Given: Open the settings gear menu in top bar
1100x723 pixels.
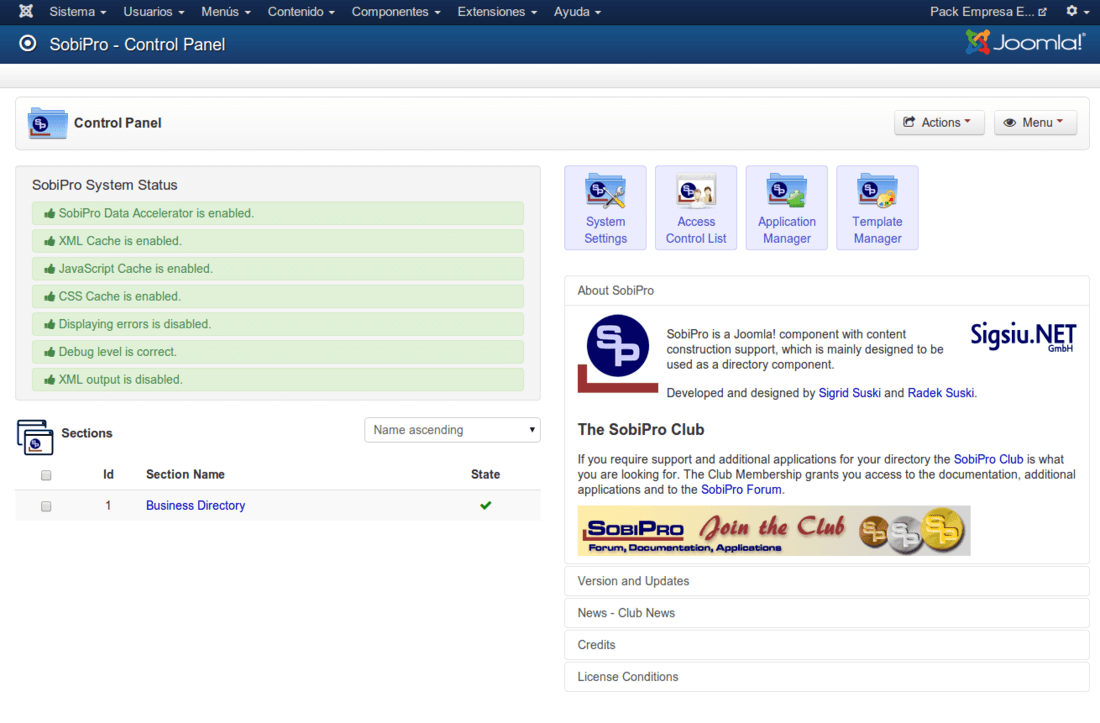Looking at the screenshot, I should pyautogui.click(x=1076, y=11).
